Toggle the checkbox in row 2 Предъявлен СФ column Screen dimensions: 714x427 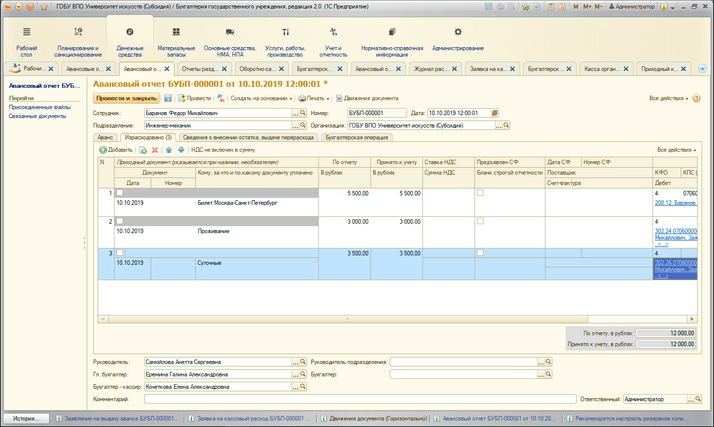click(480, 222)
